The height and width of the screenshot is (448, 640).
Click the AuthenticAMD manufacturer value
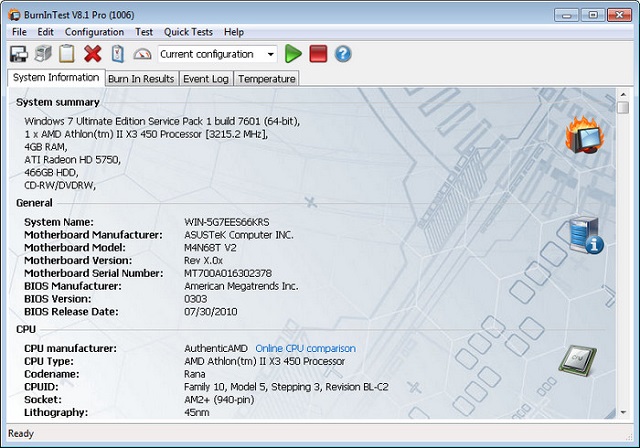pos(216,348)
